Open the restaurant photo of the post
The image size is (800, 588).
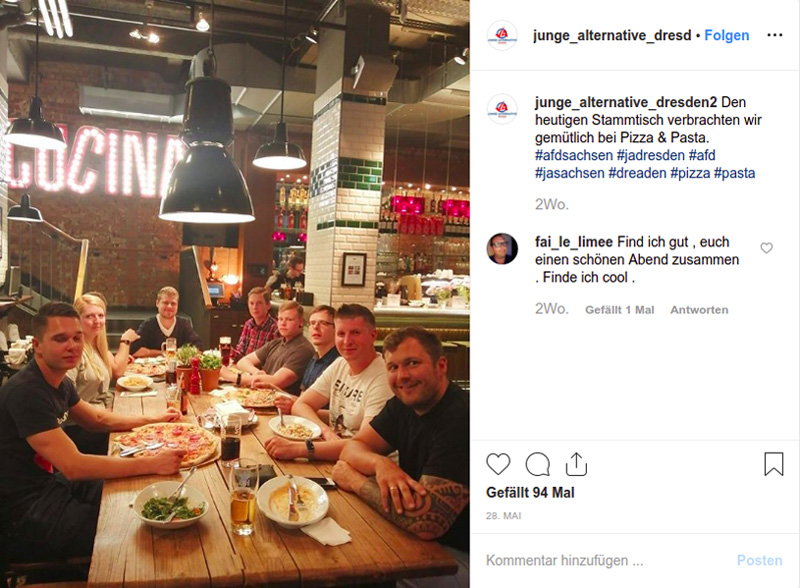point(235,294)
